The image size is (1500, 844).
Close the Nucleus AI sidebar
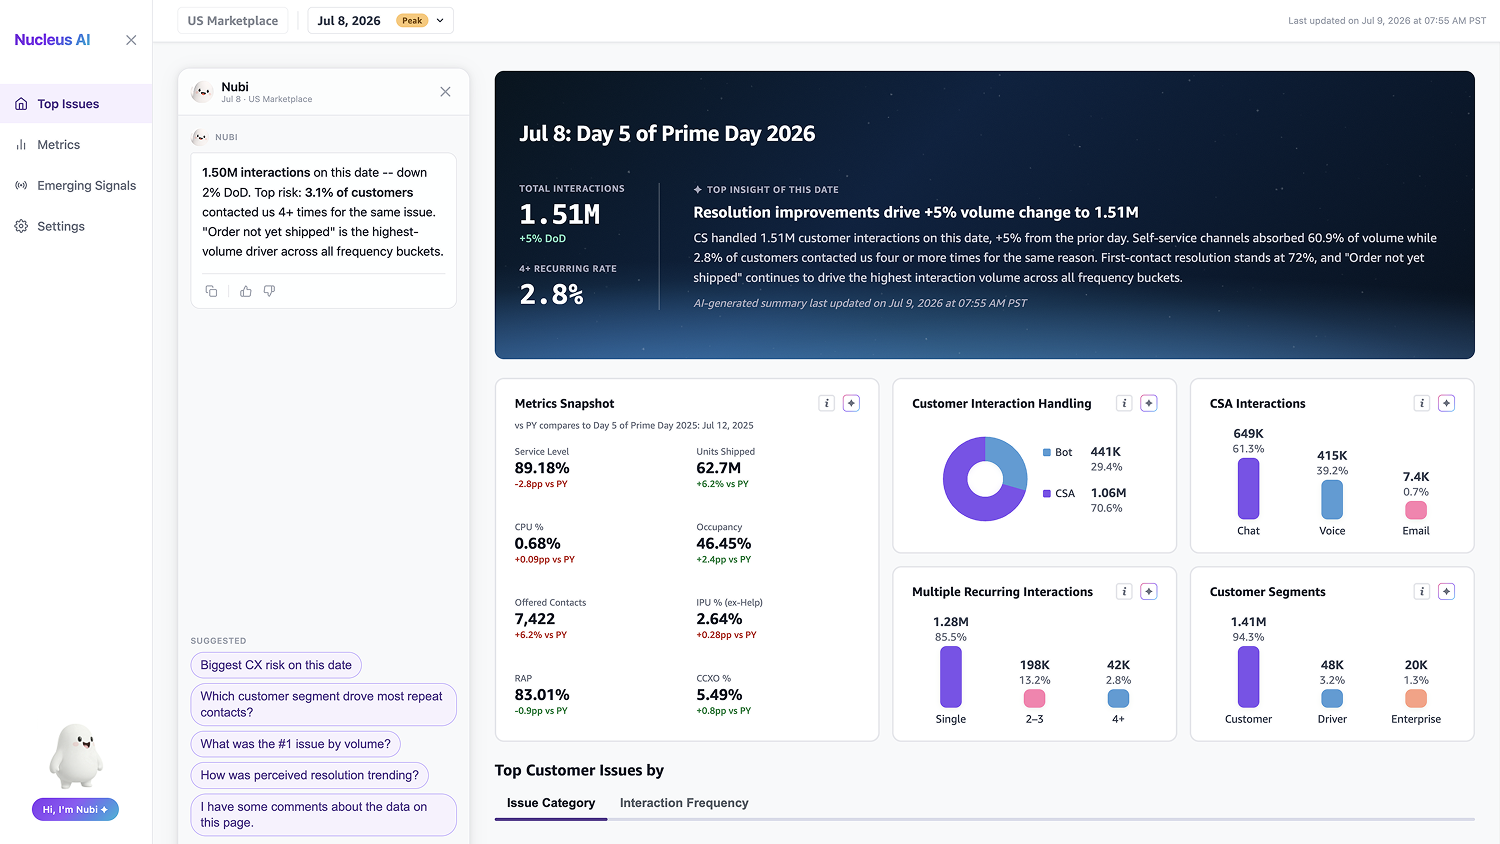(131, 40)
